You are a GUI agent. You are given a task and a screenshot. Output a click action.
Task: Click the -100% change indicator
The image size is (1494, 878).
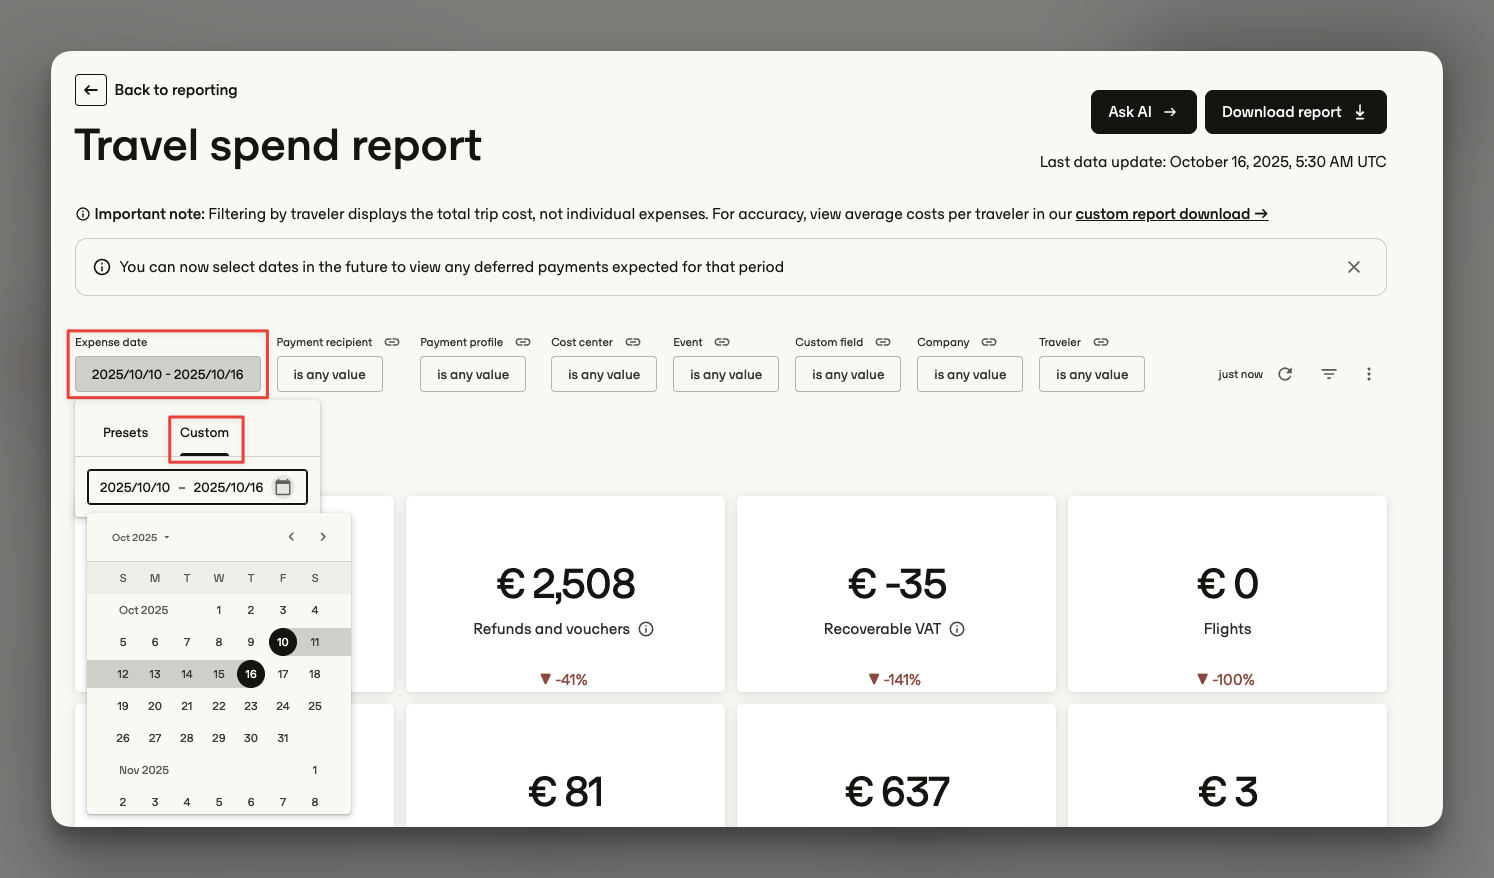pyautogui.click(x=1226, y=679)
